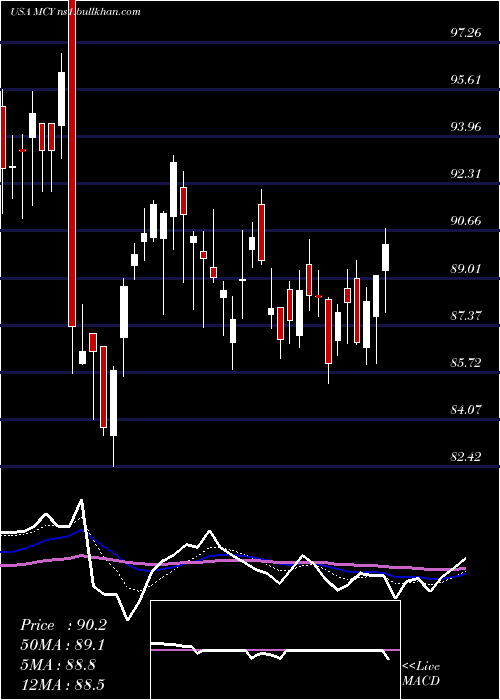Click the 95.61 price axis label

(466, 80)
